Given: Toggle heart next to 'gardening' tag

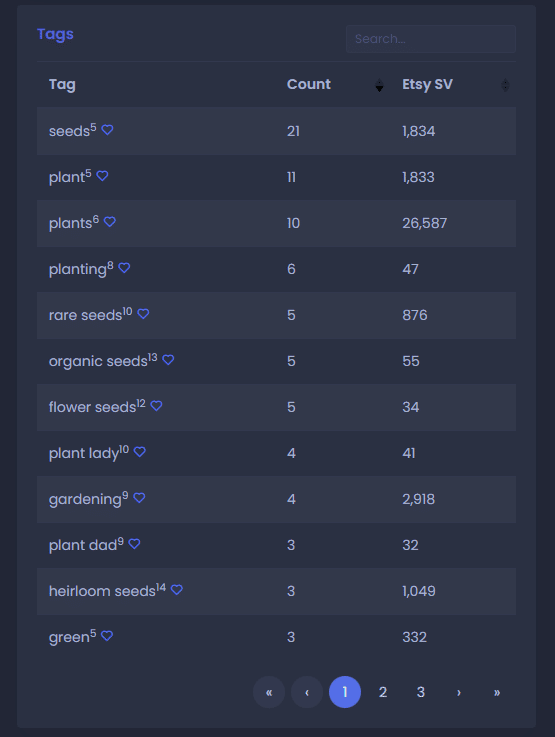Looking at the screenshot, I should click(x=139, y=497).
